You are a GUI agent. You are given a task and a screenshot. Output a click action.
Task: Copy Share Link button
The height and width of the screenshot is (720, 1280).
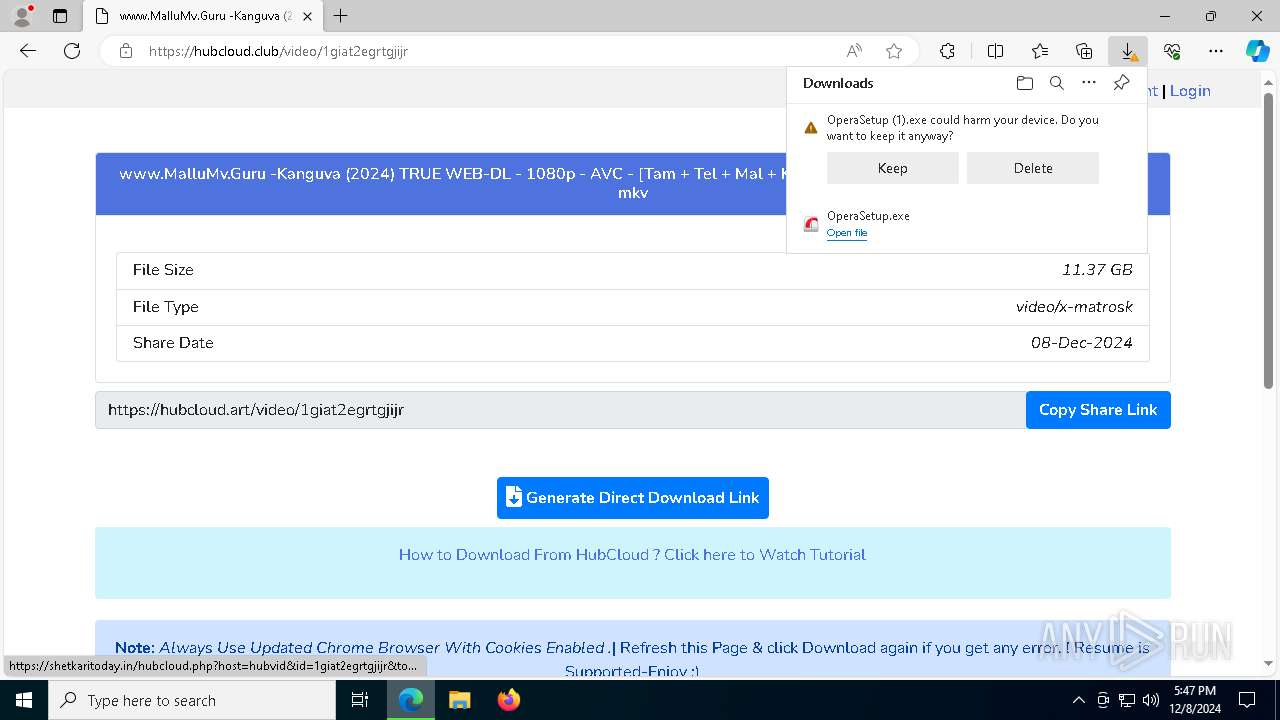[1098, 410]
